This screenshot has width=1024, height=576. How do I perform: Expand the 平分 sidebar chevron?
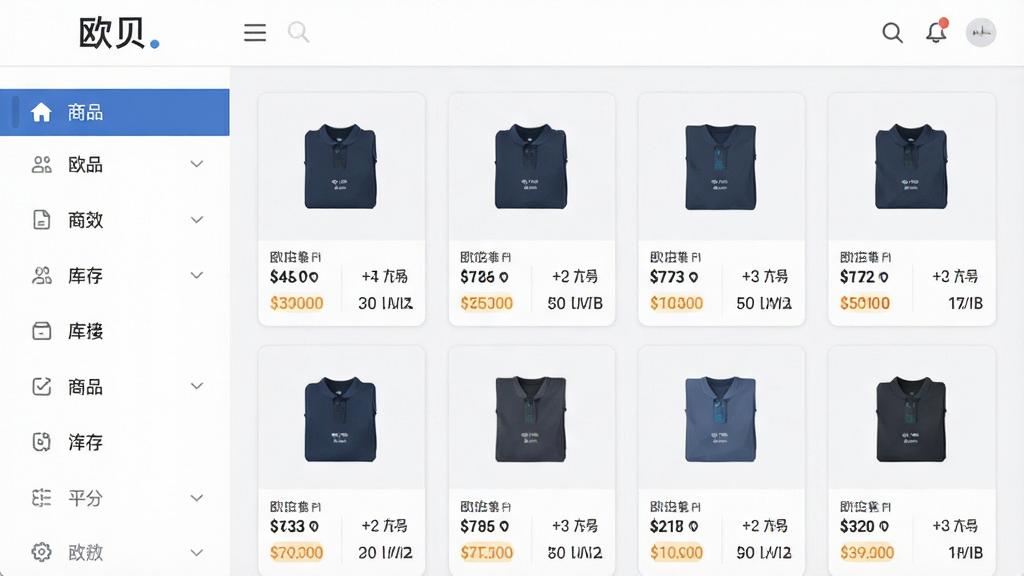point(197,498)
